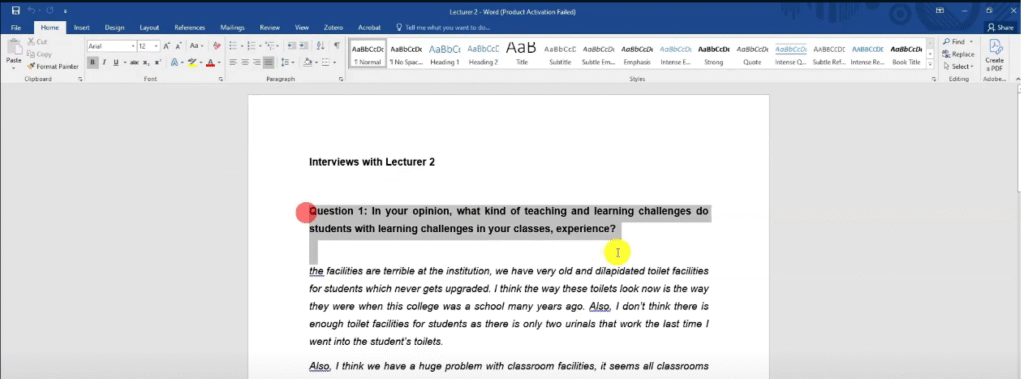Apply the Intense Quote style

[790, 53]
